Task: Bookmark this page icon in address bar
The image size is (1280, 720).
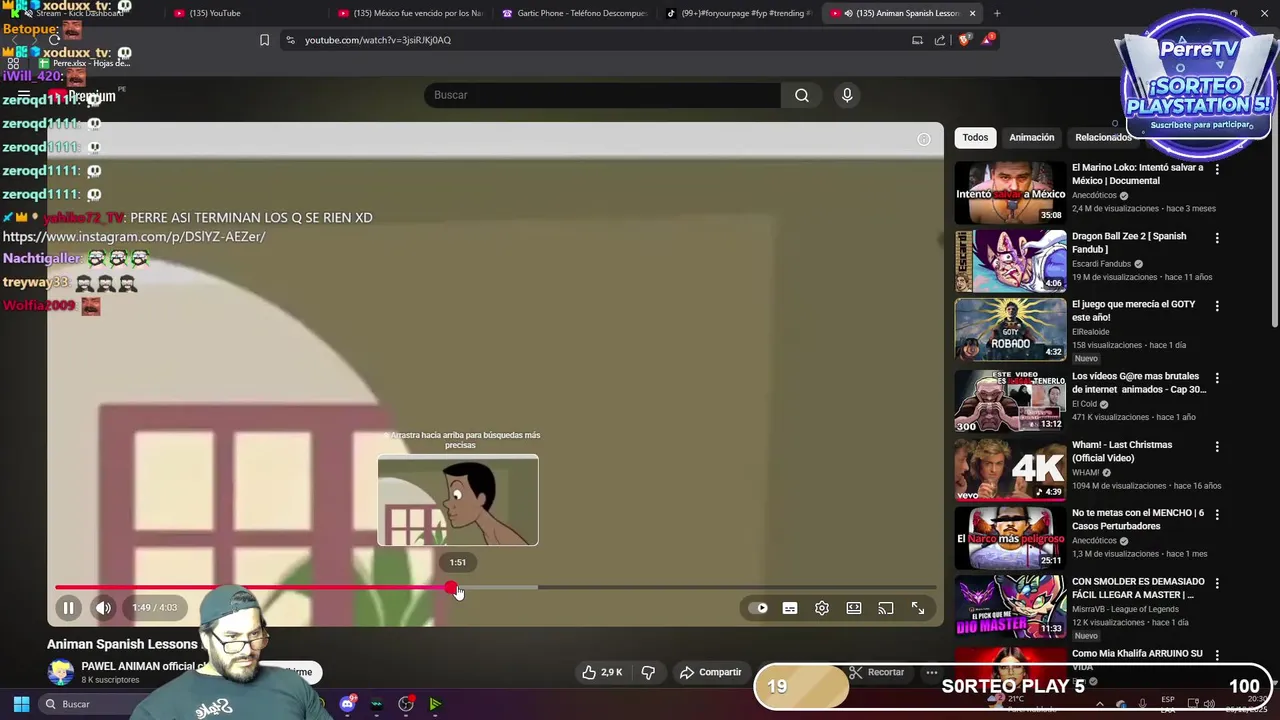Action: [264, 40]
